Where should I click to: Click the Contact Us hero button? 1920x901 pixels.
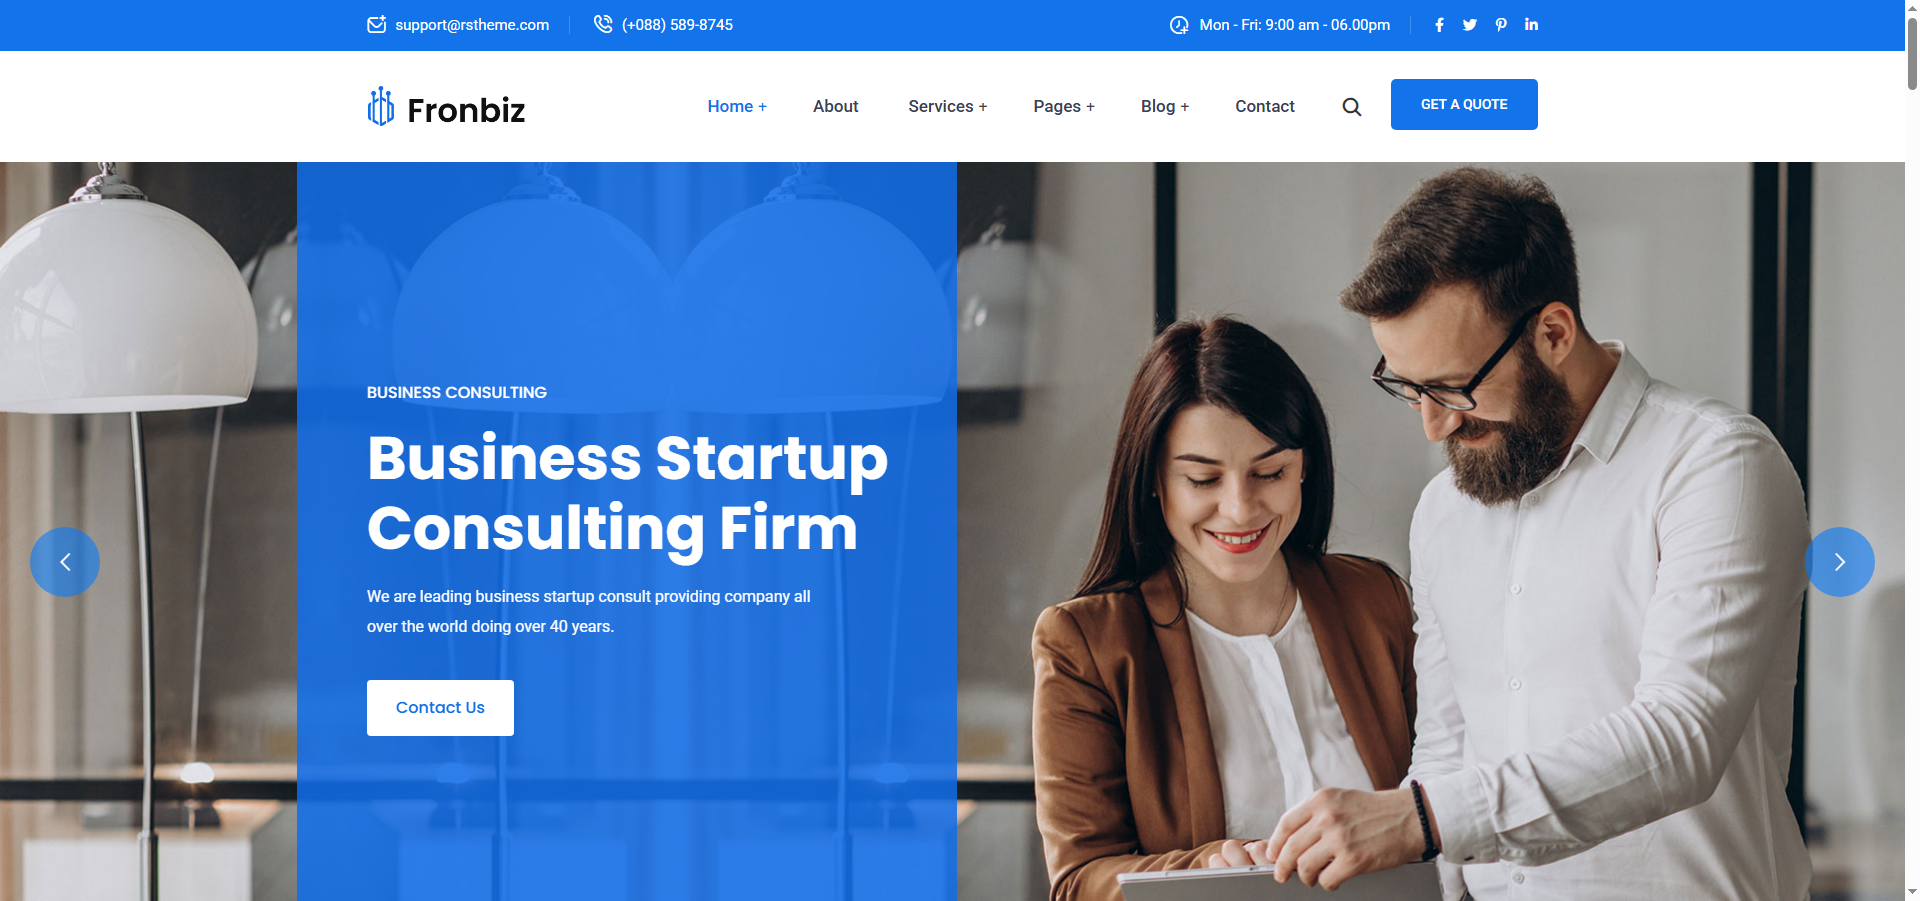point(440,708)
